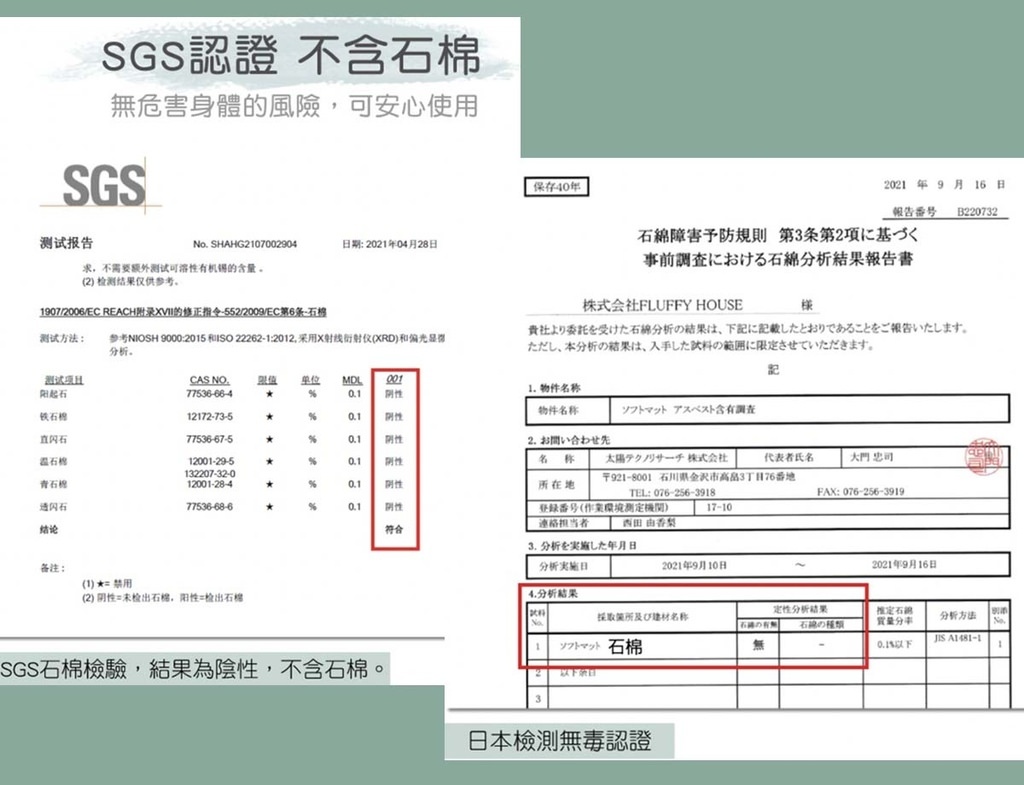
Task: Click the caption "SGS石棉檢驗，結果為陰性，不含石棉。"
Action: click(x=194, y=669)
